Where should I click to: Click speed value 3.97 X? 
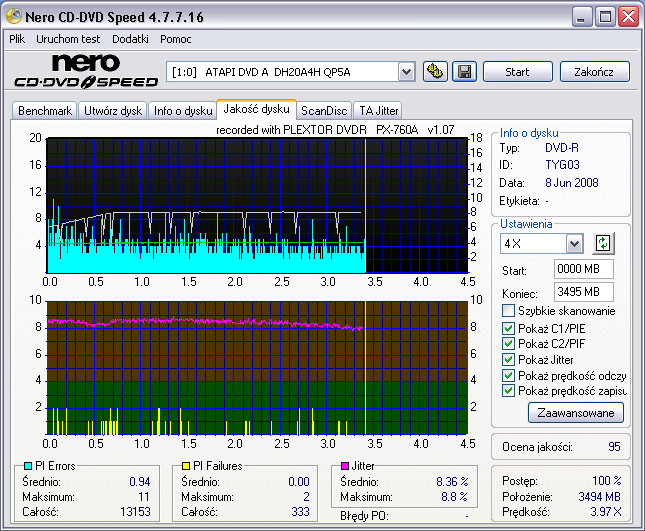click(x=606, y=512)
